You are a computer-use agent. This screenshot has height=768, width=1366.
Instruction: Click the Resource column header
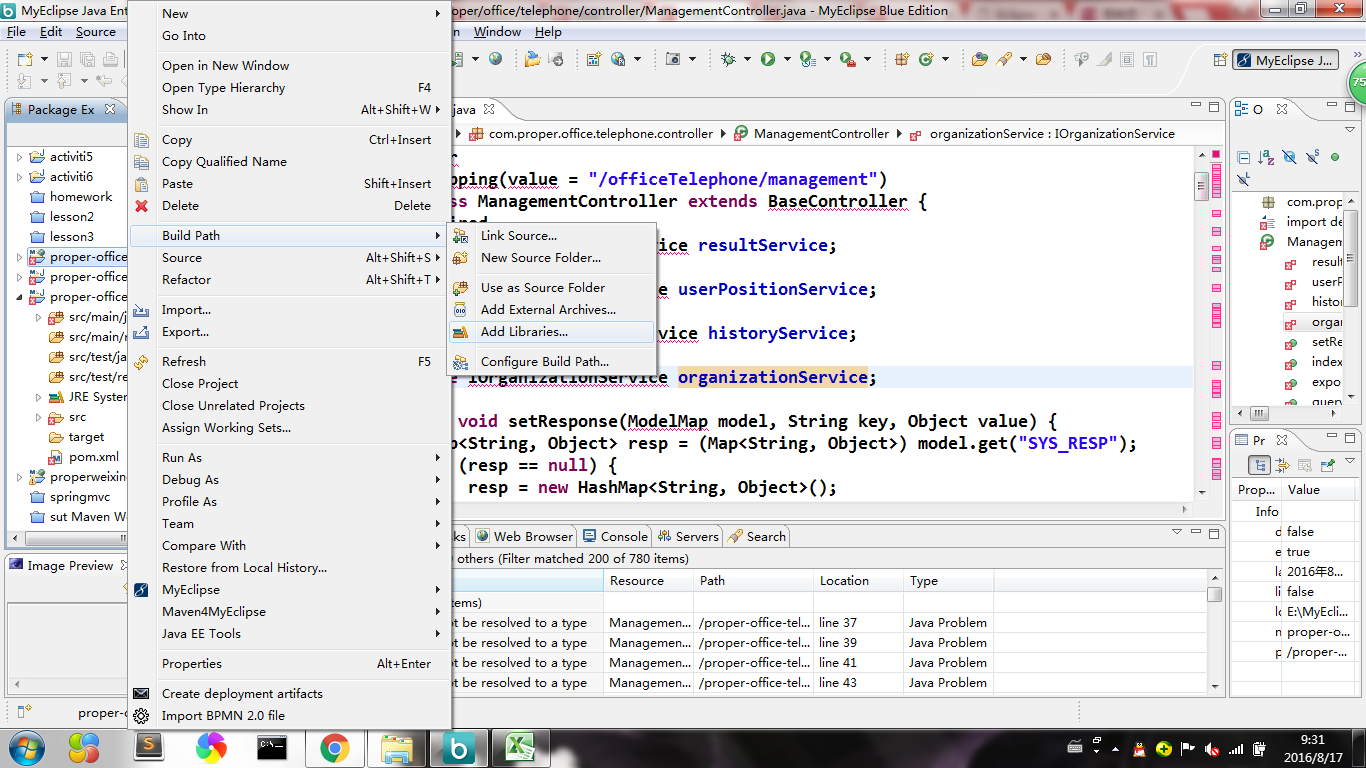click(648, 581)
